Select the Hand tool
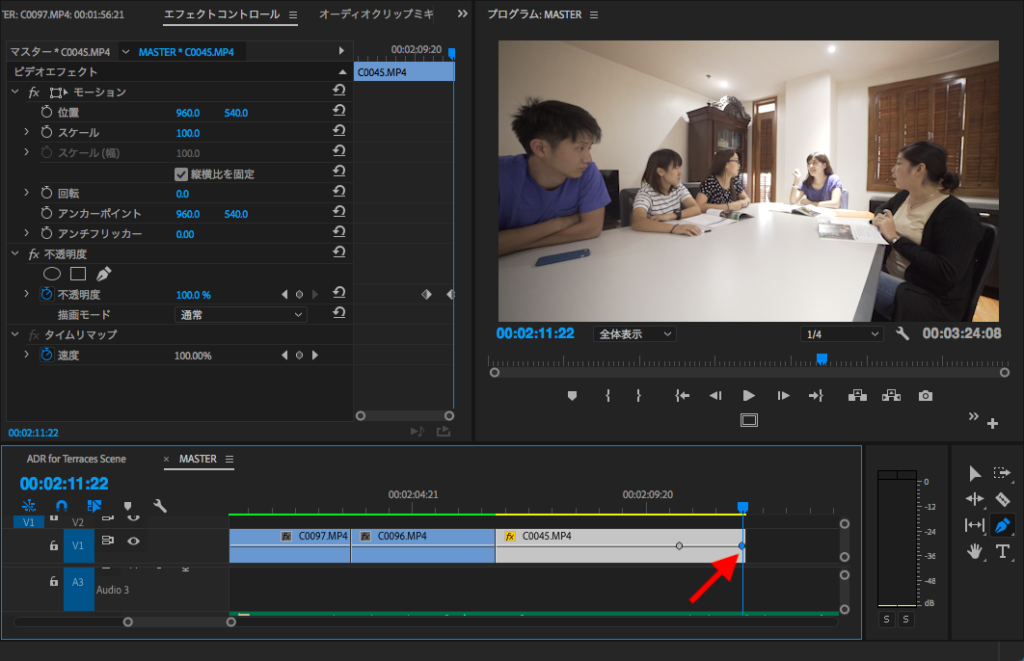1024x661 pixels. 975,551
